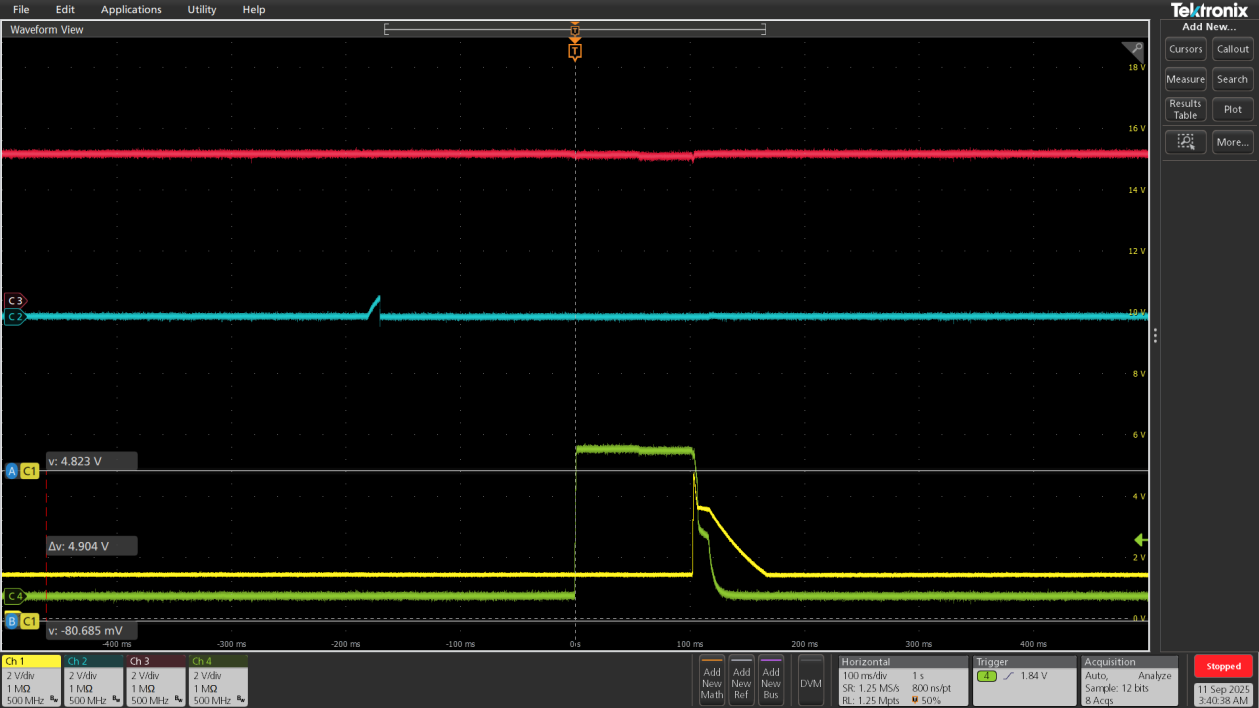Open the Ch 2 settings badge
1259x708 pixels.
click(x=94, y=681)
